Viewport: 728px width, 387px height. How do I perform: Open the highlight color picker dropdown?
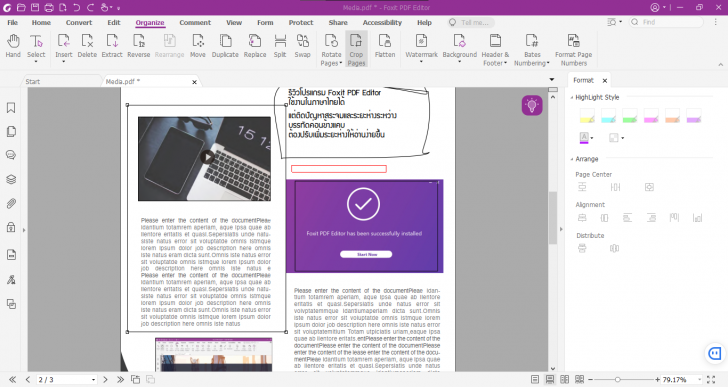coord(592,138)
